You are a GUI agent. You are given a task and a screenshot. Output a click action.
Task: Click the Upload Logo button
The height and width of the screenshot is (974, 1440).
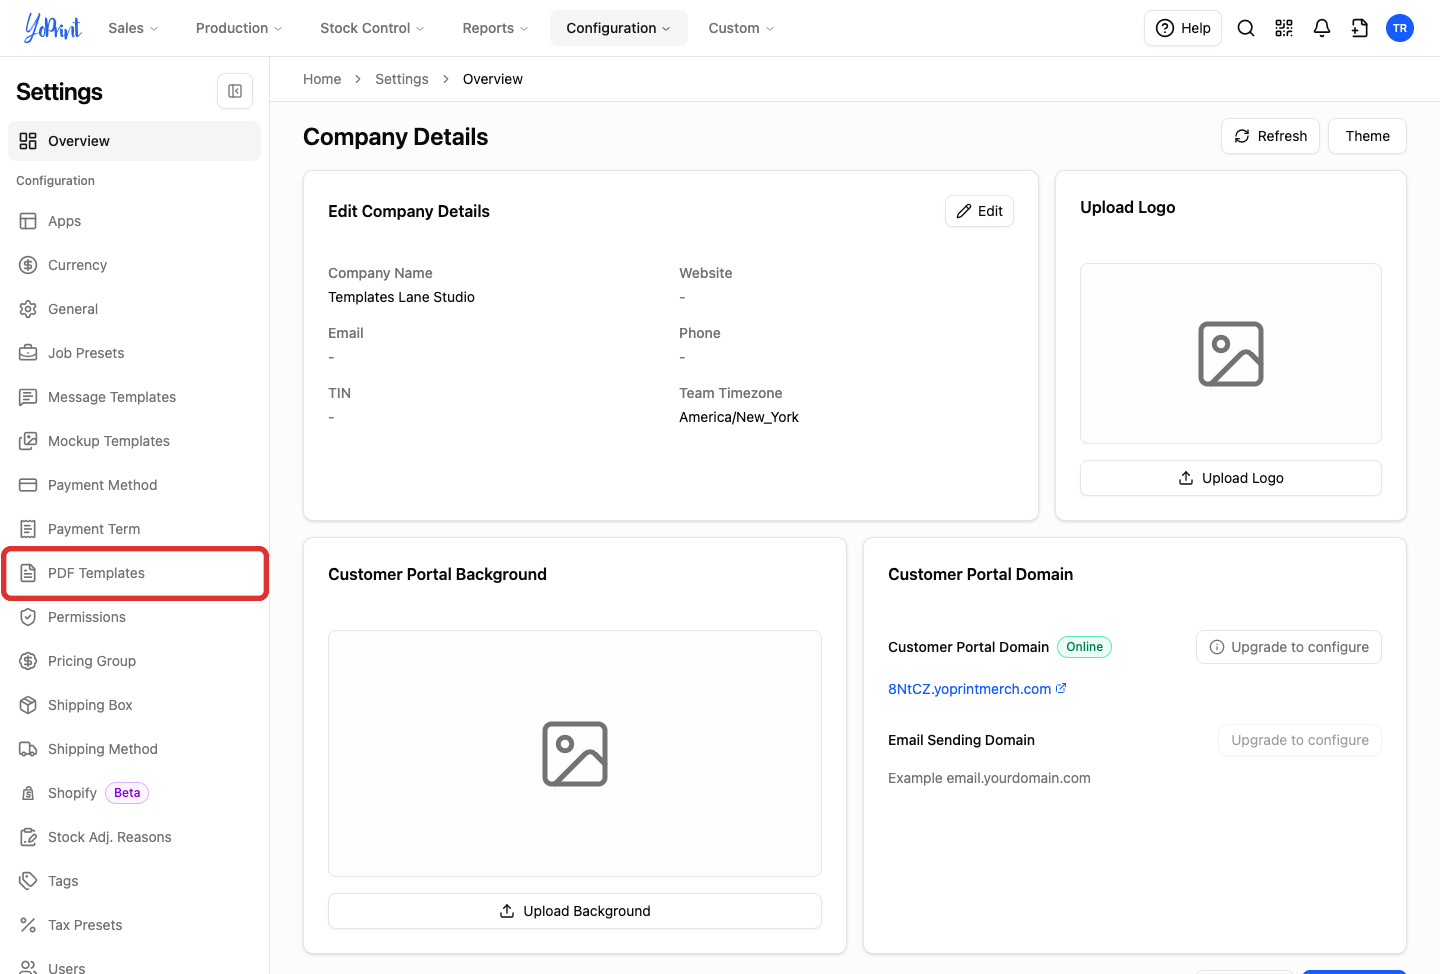point(1231,478)
